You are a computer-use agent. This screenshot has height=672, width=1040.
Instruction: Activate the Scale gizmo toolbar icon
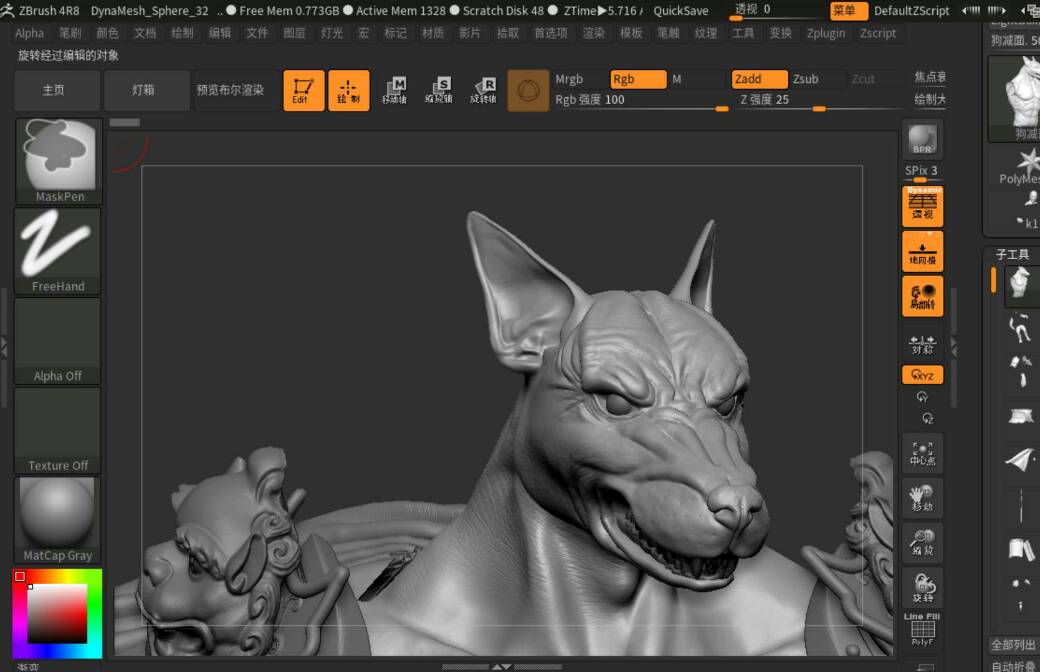click(439, 90)
